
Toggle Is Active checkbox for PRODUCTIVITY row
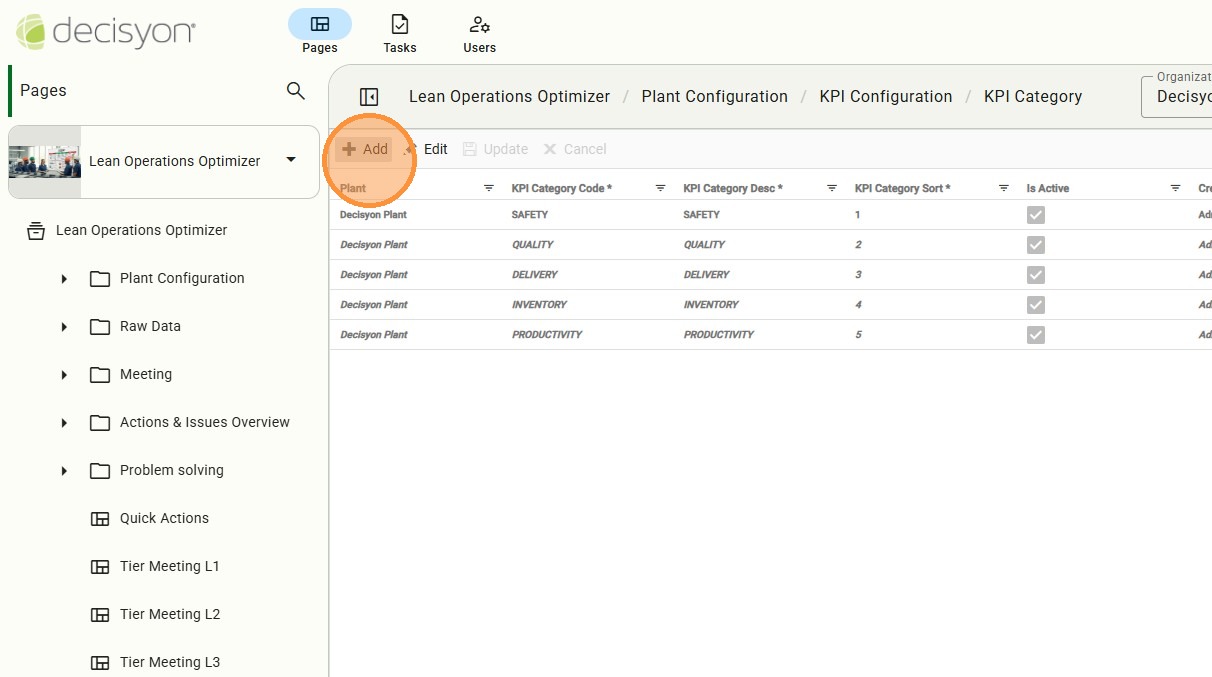[1036, 335]
